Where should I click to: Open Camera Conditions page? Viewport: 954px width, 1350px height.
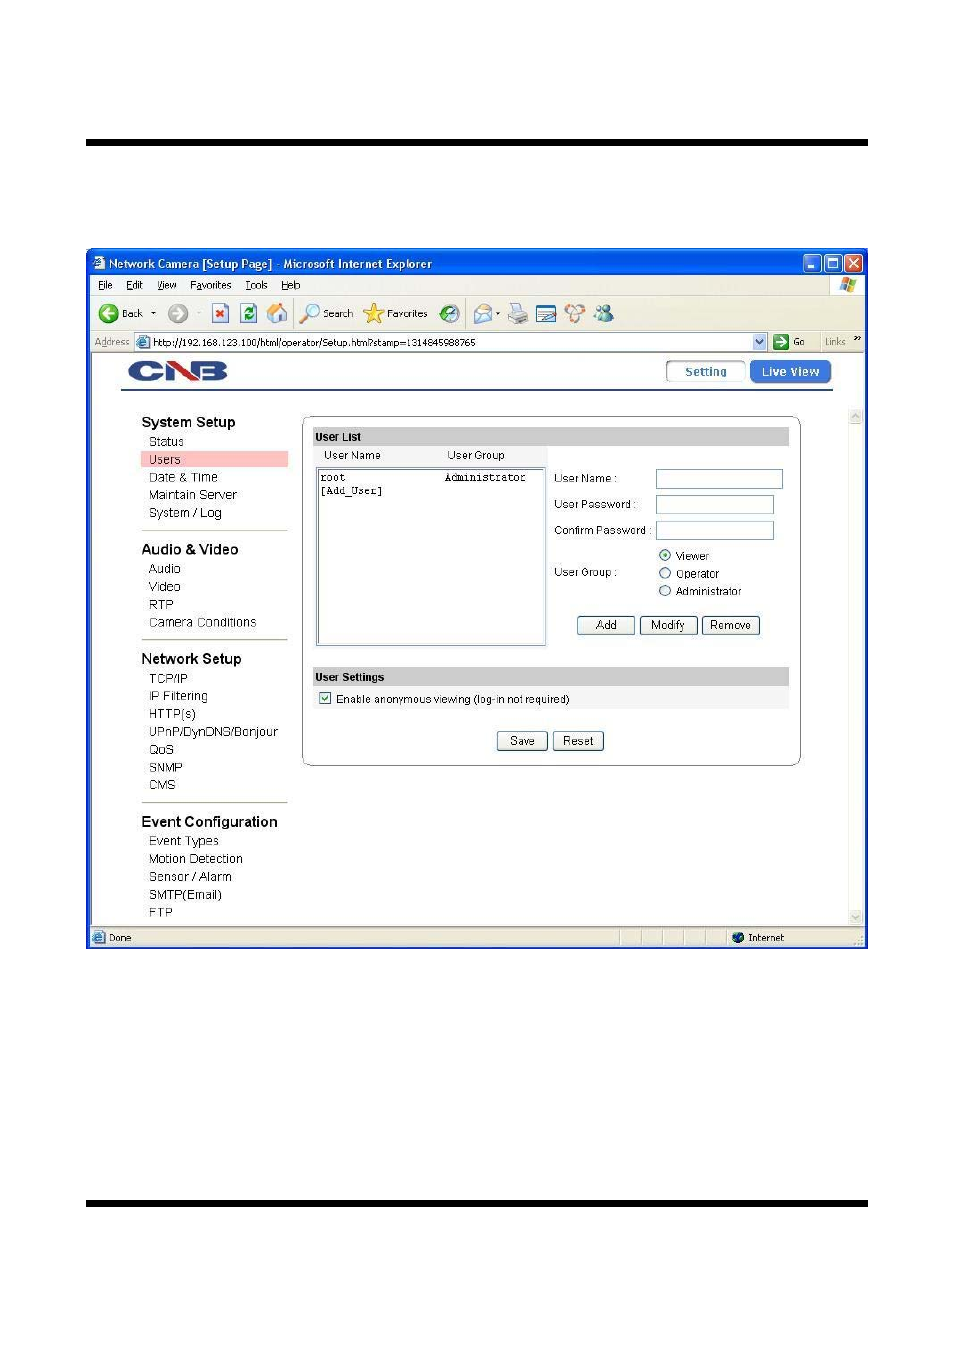203,623
